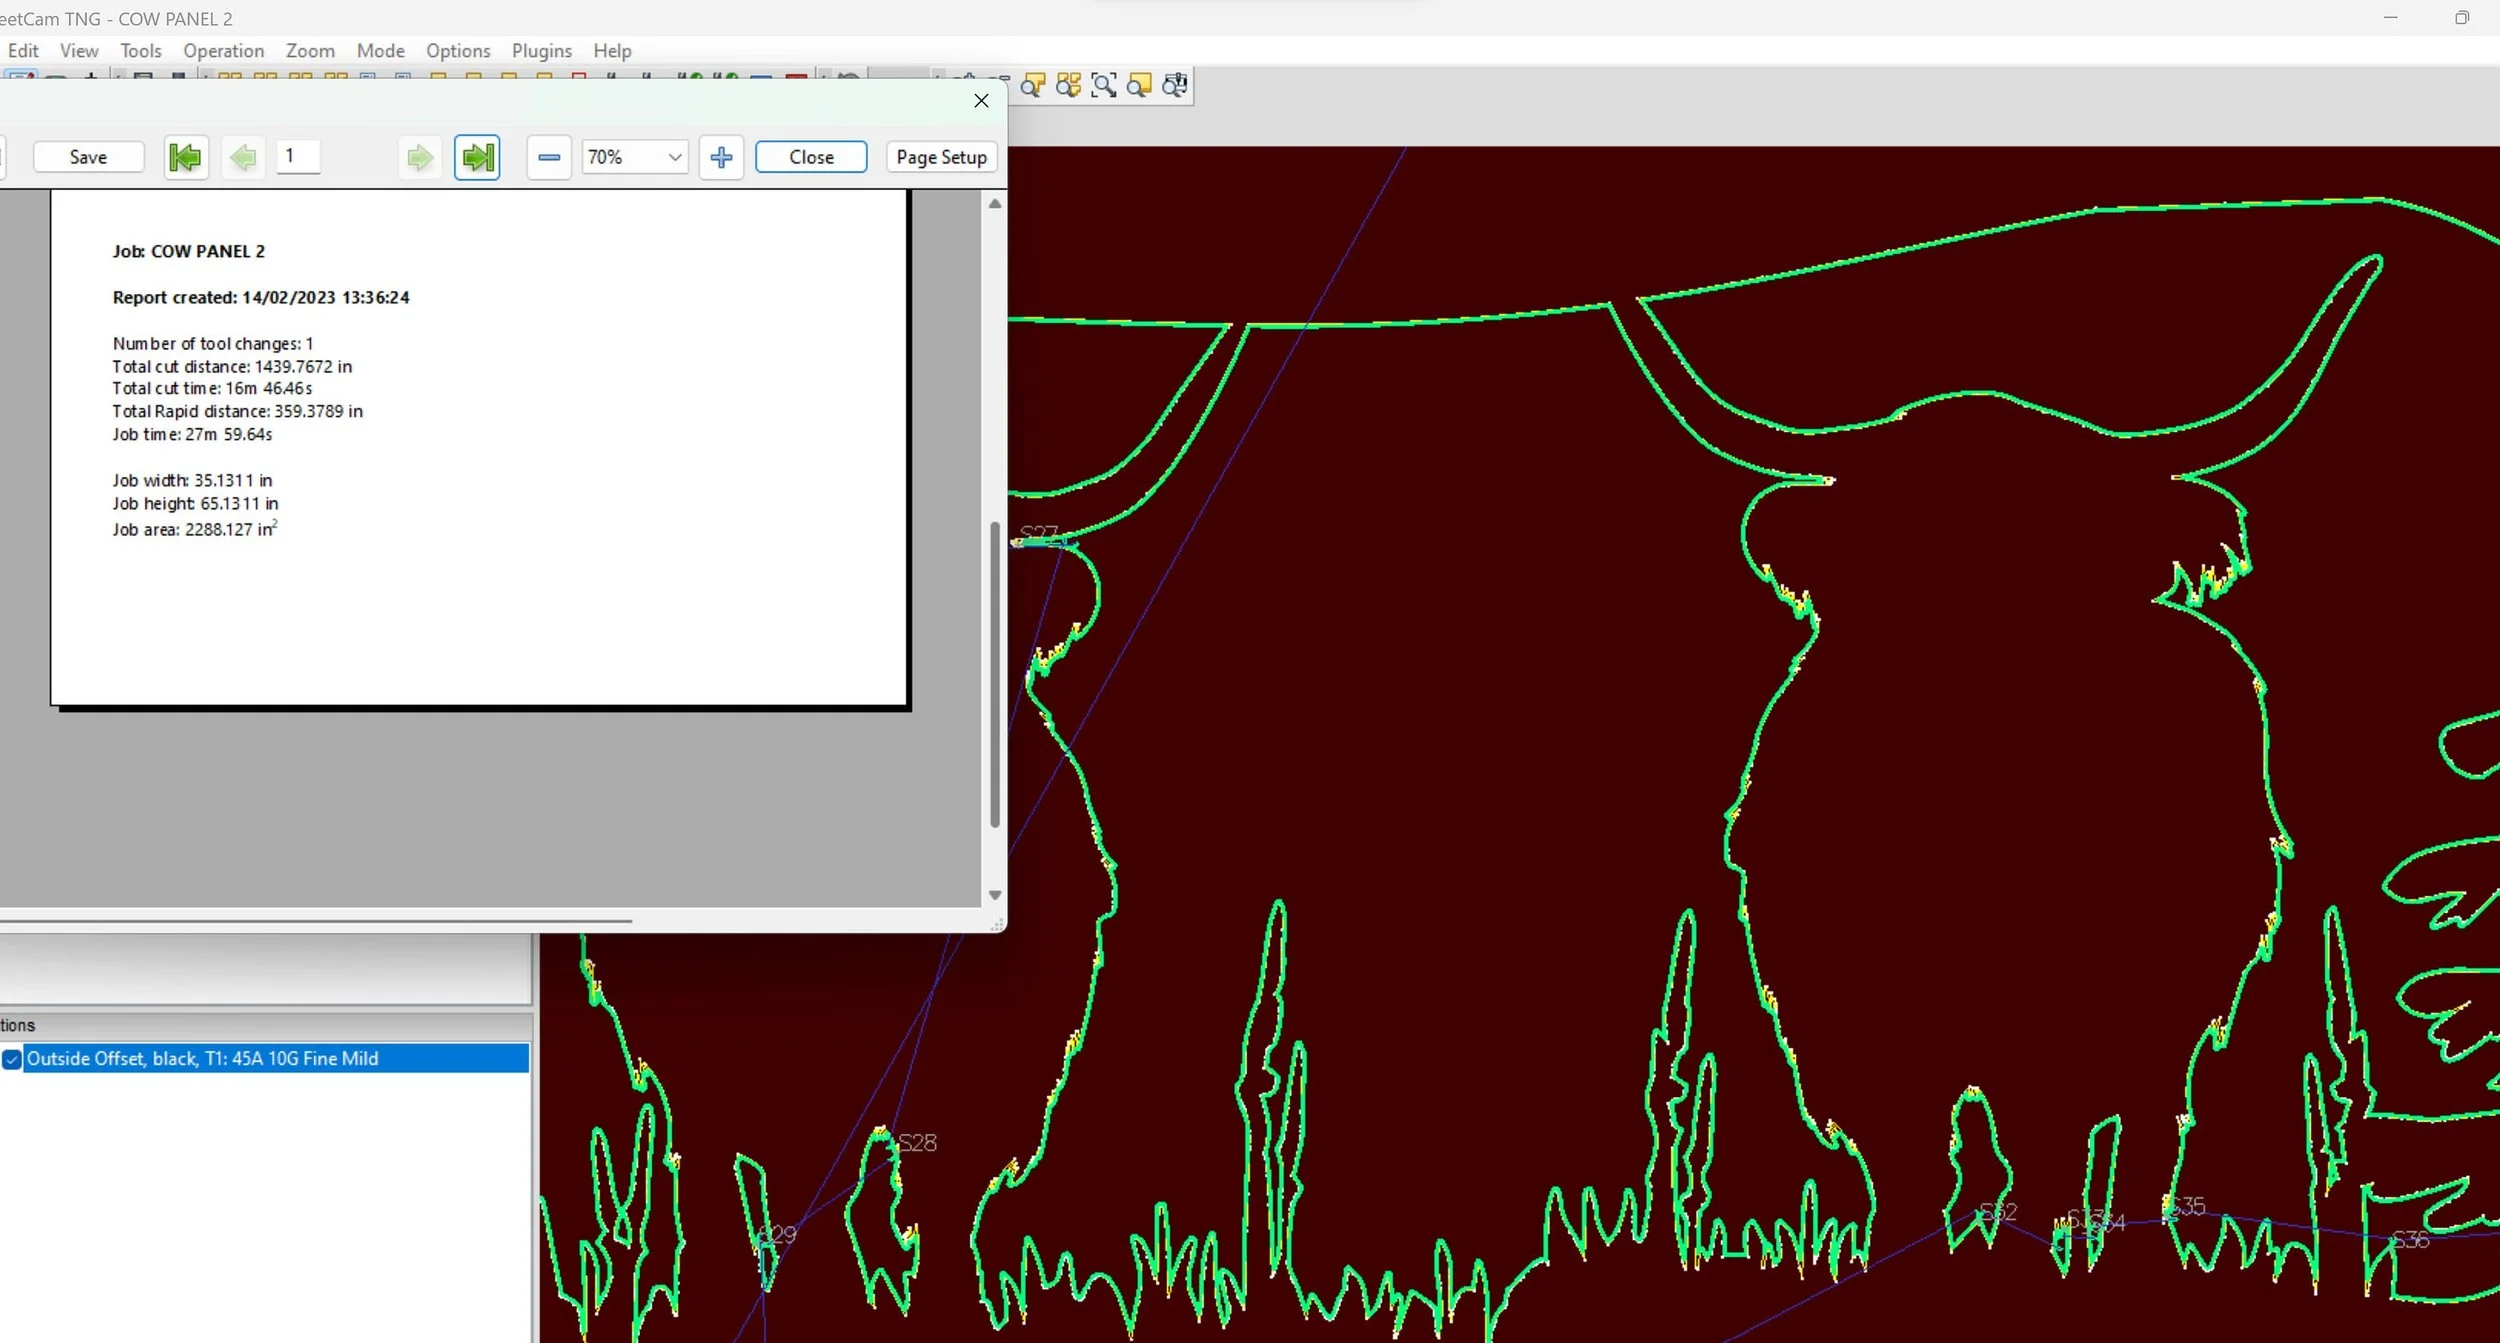Click 'Job width: 35.1311 in' line
The width and height of the screenshot is (2500, 1343).
192,480
